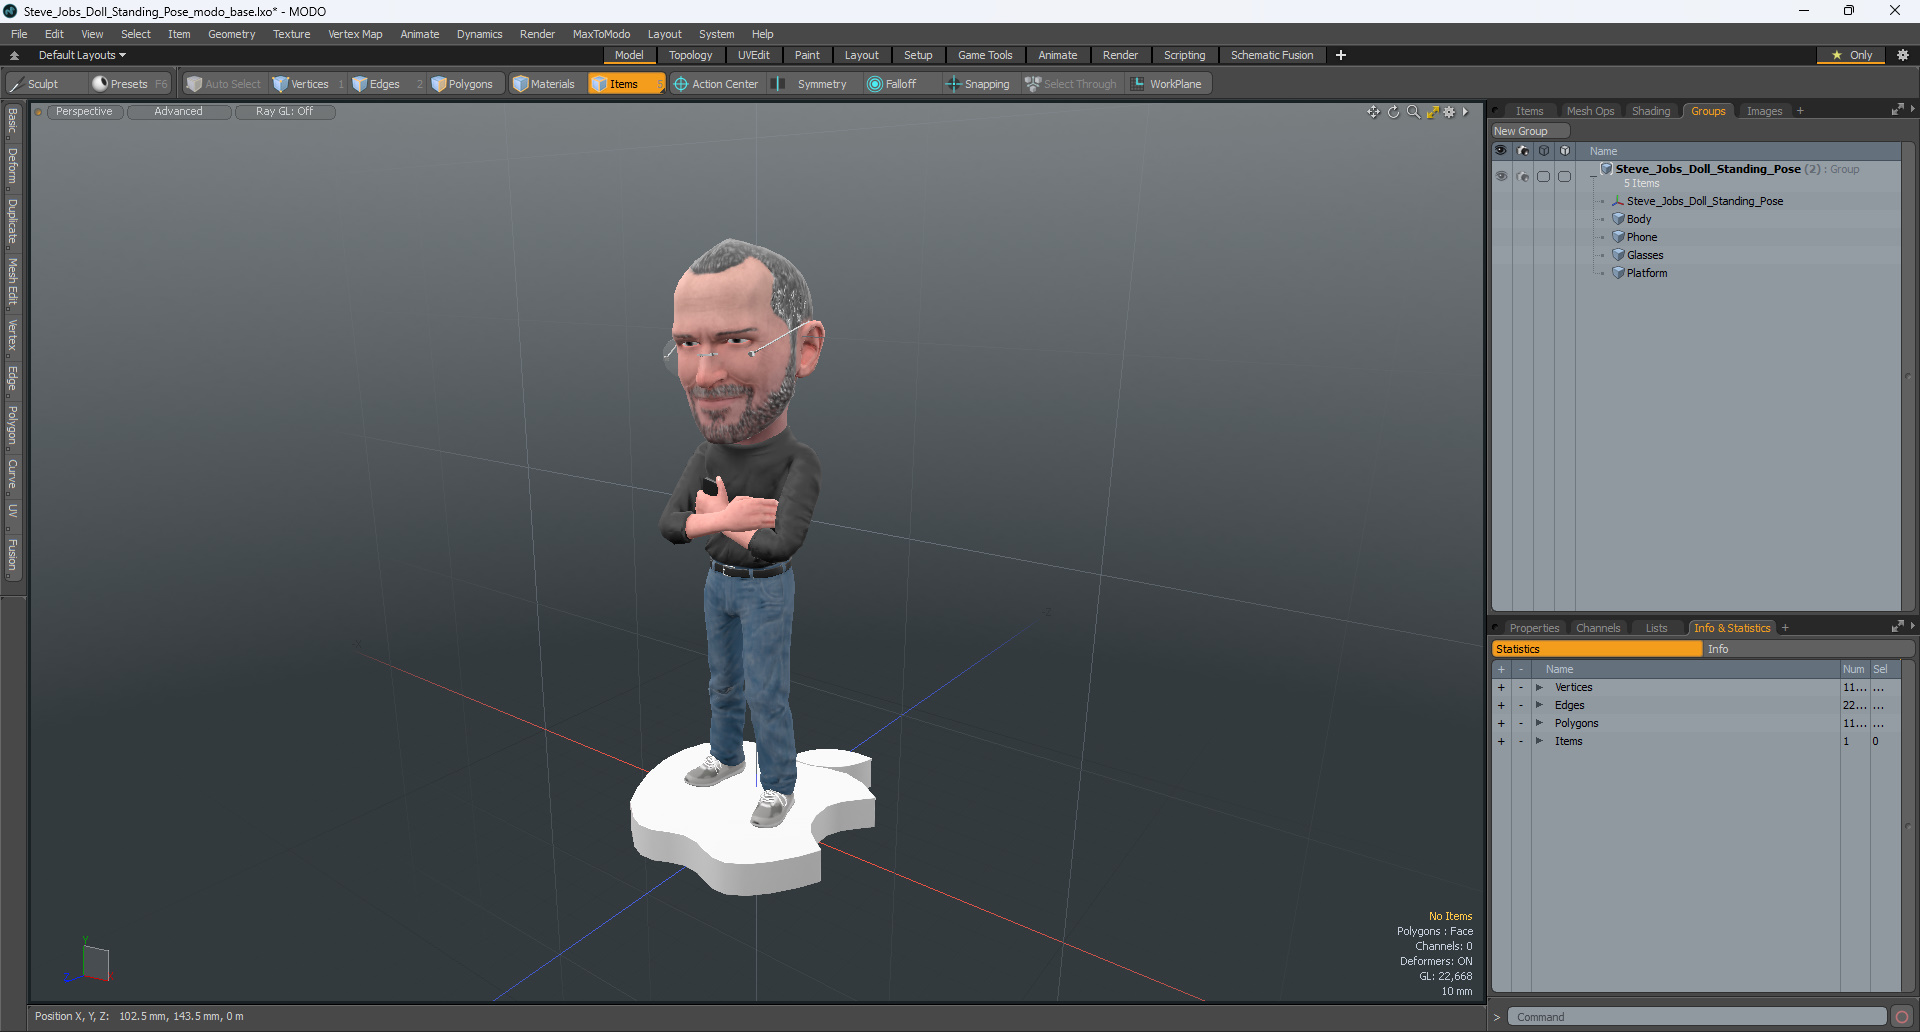This screenshot has height=1032, width=1920.
Task: Open the Polygon vertical sidebar tab
Action: [x=12, y=425]
